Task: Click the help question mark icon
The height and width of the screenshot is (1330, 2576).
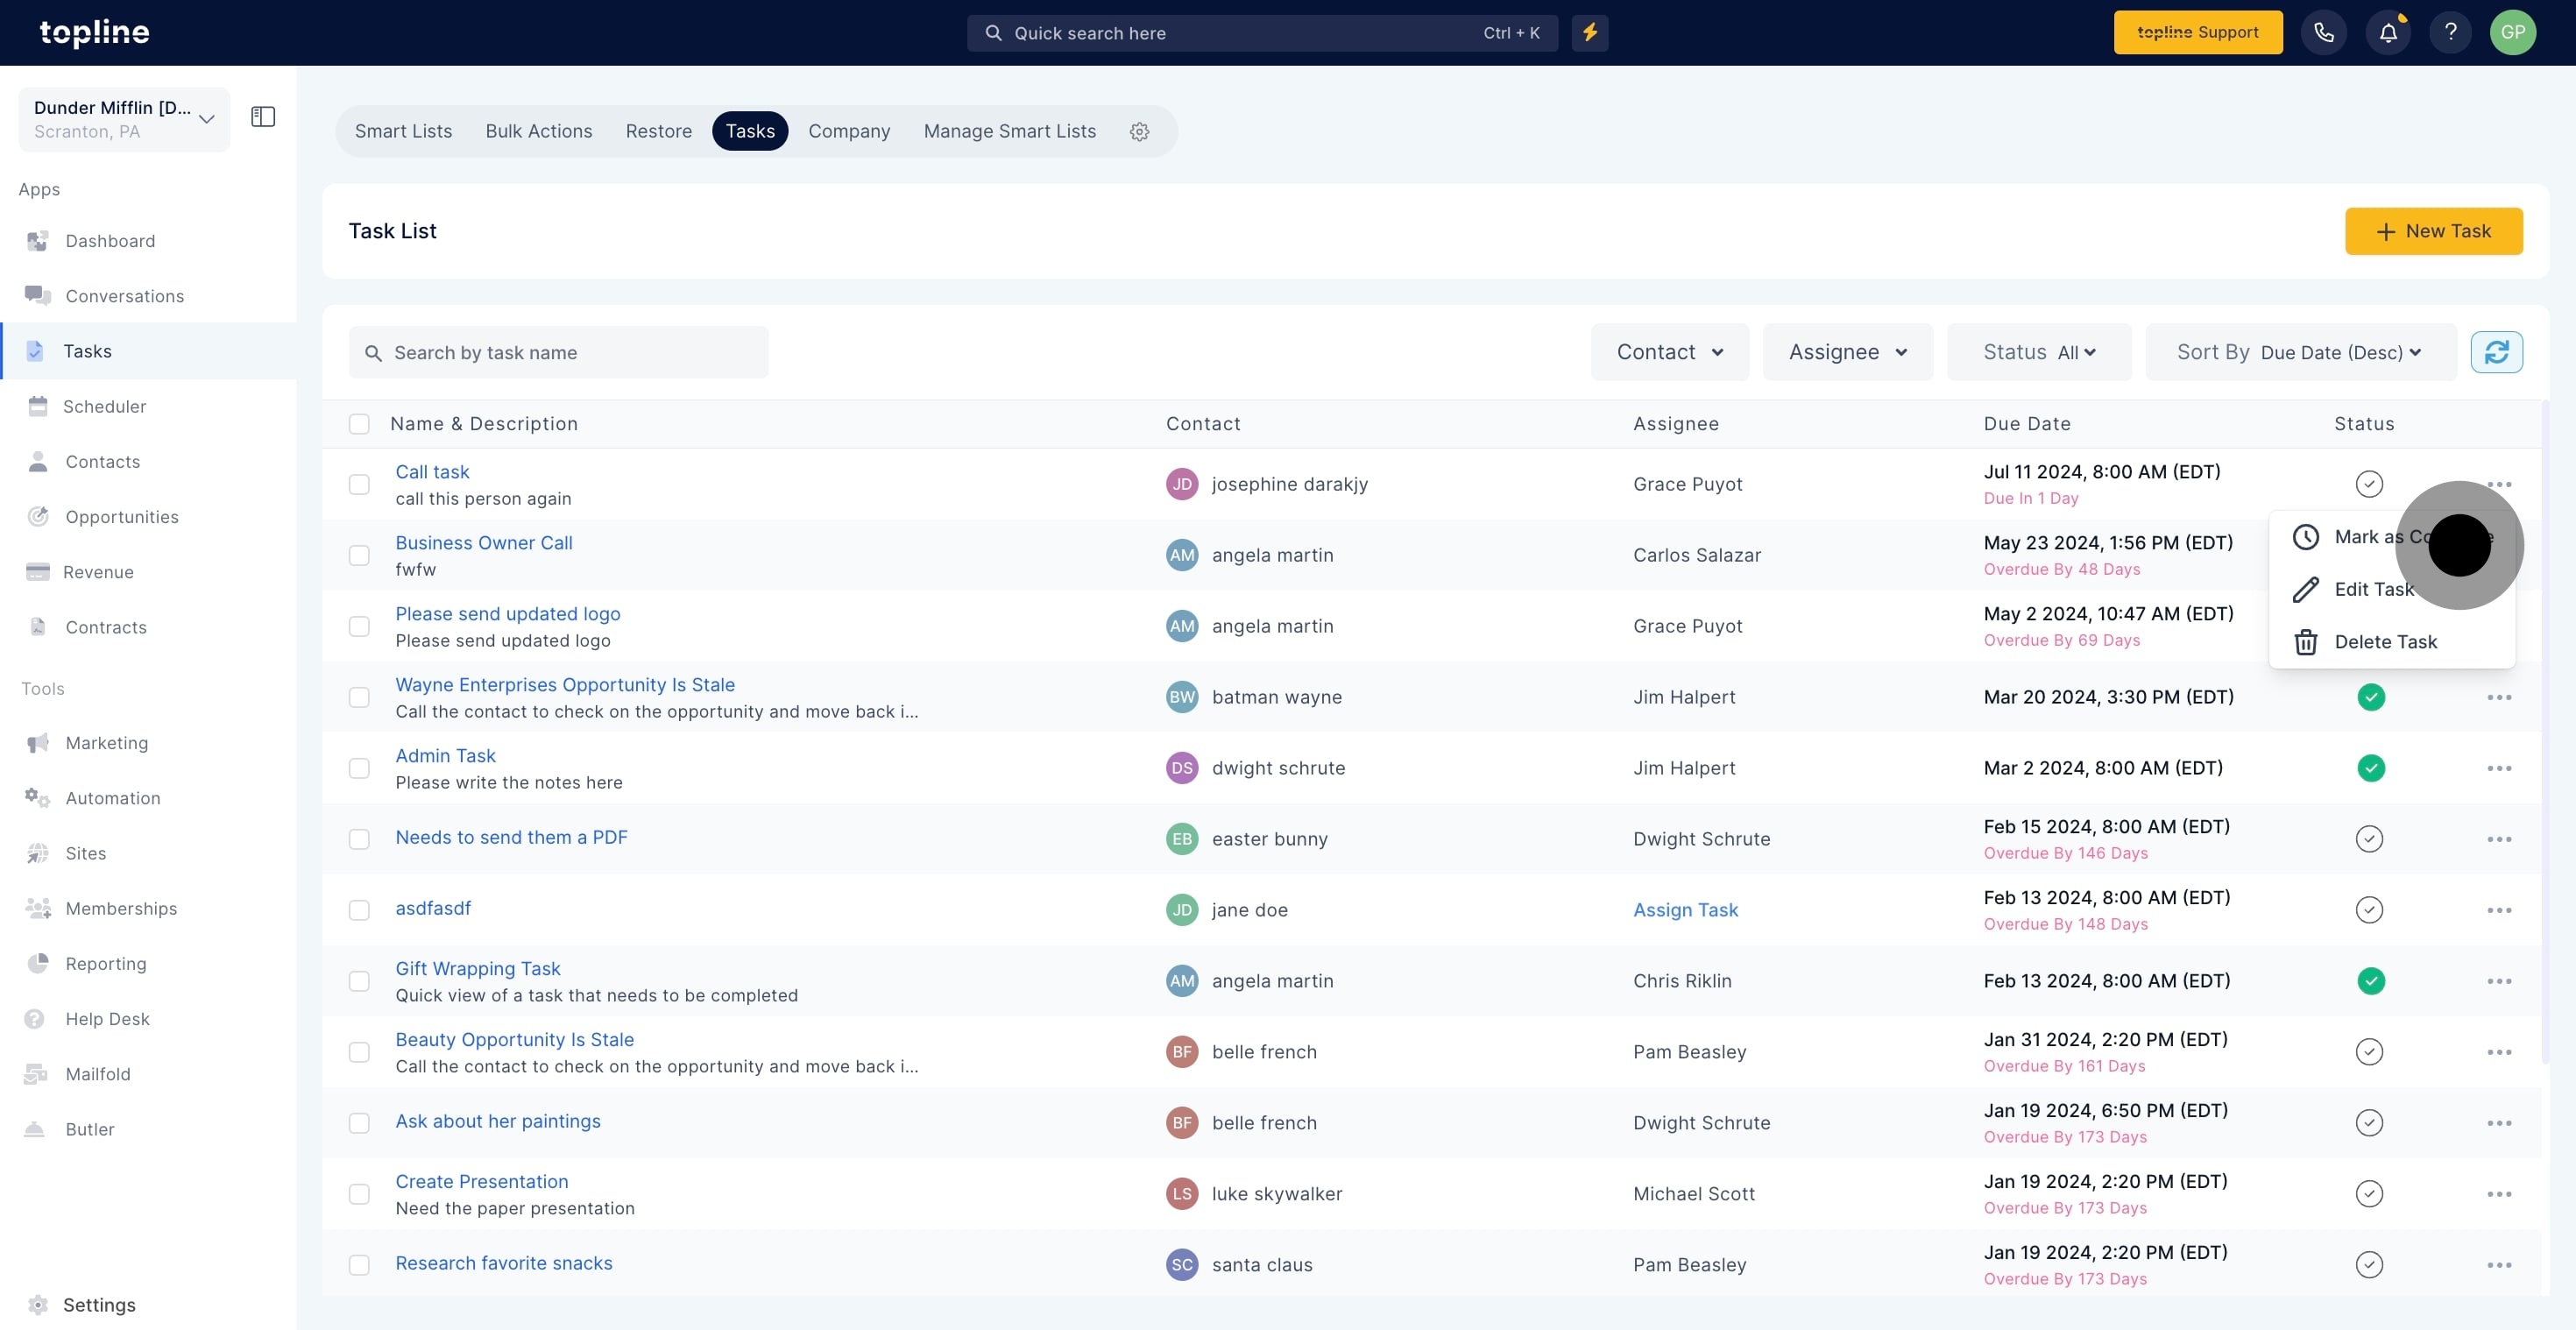Action: (2450, 33)
